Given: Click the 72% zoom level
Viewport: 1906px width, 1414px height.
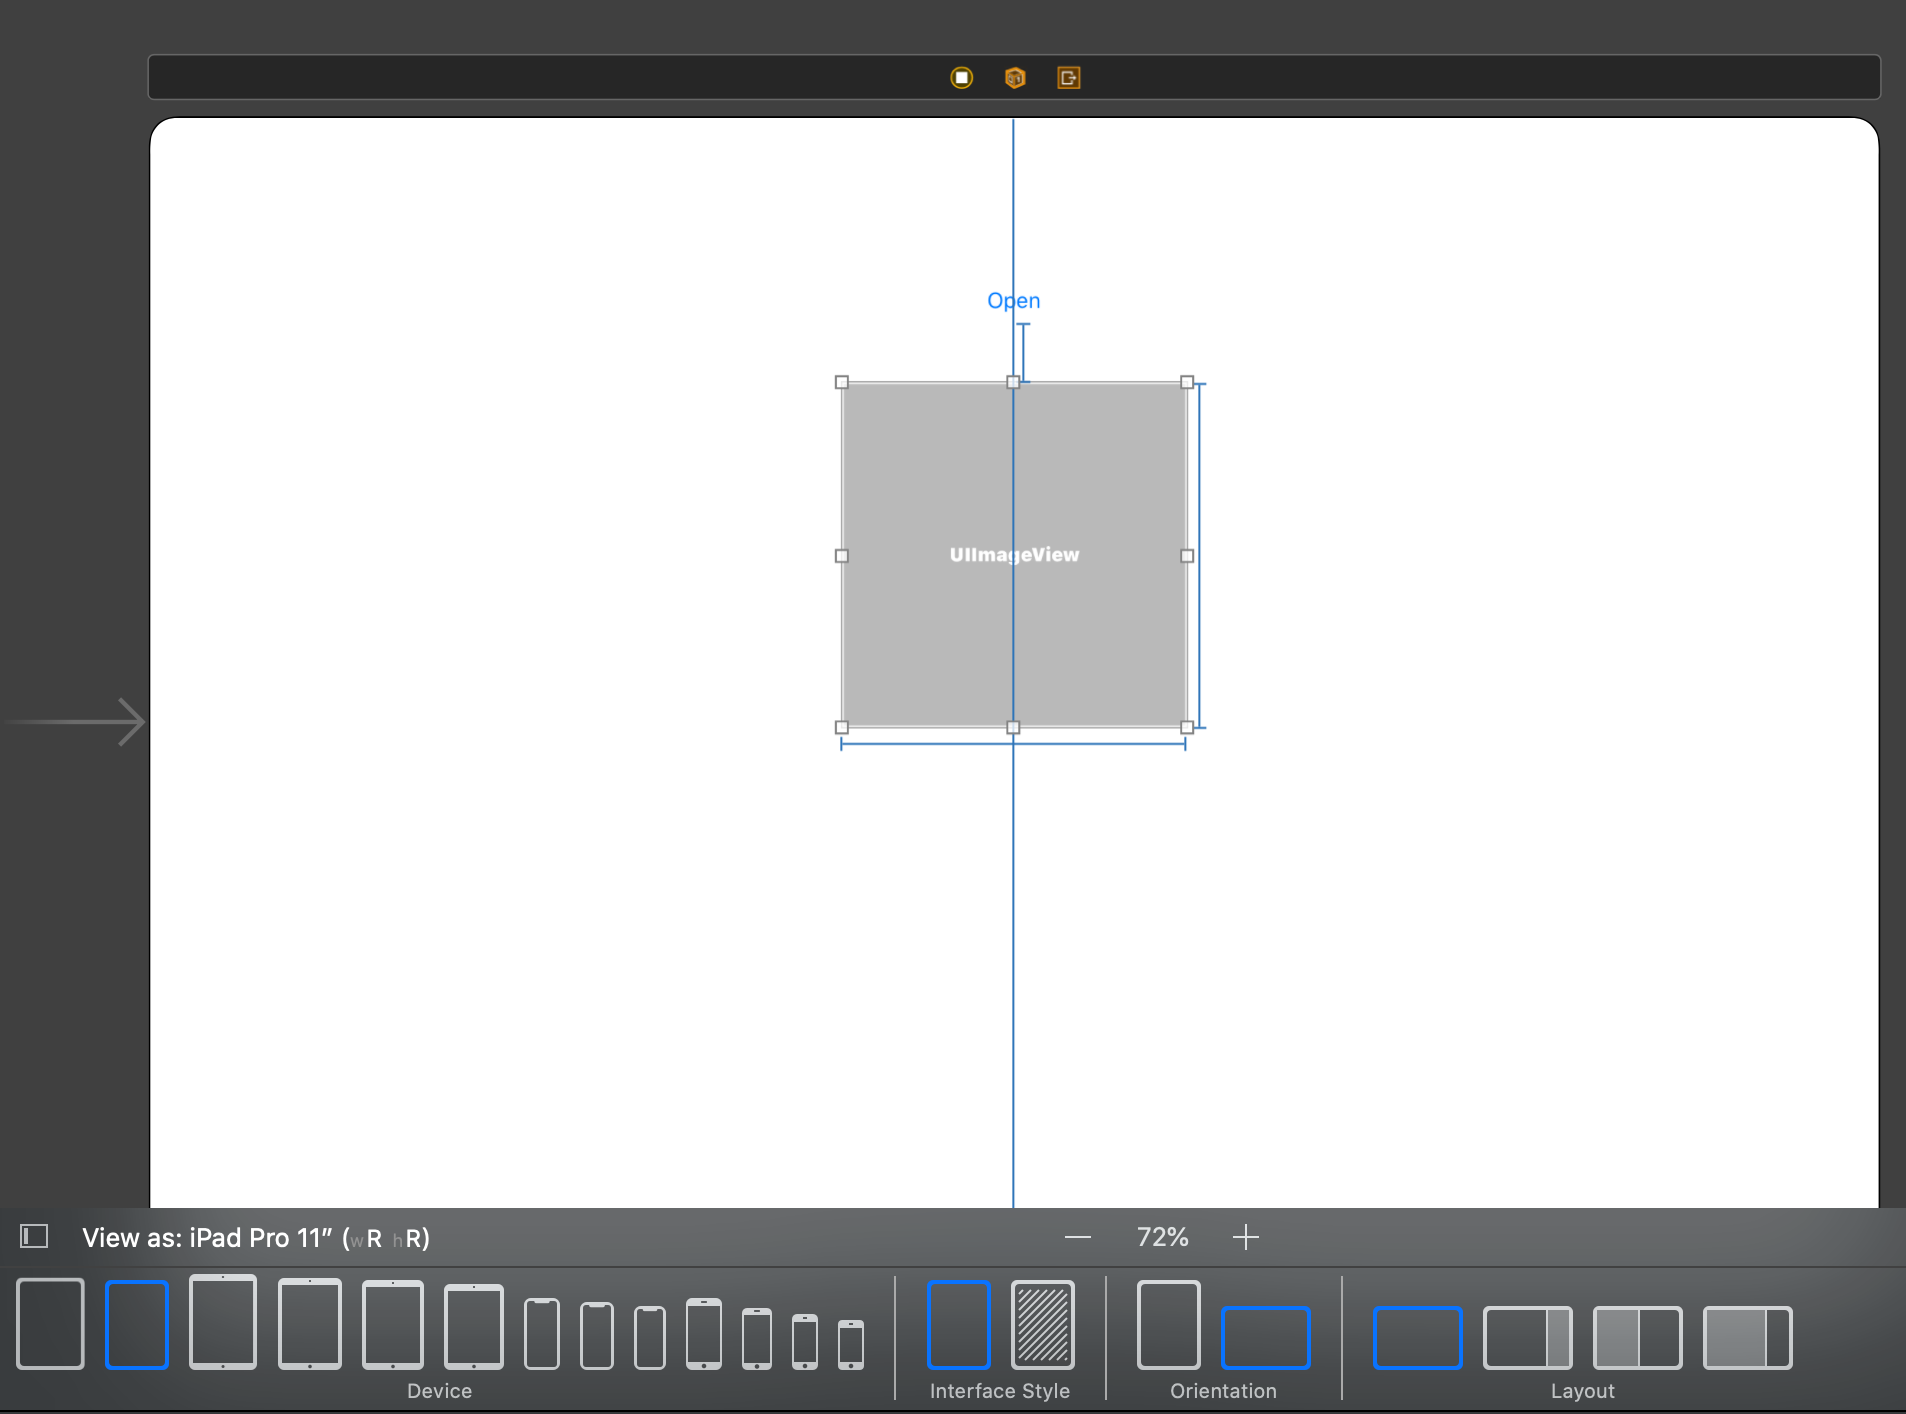Looking at the screenshot, I should [1162, 1238].
